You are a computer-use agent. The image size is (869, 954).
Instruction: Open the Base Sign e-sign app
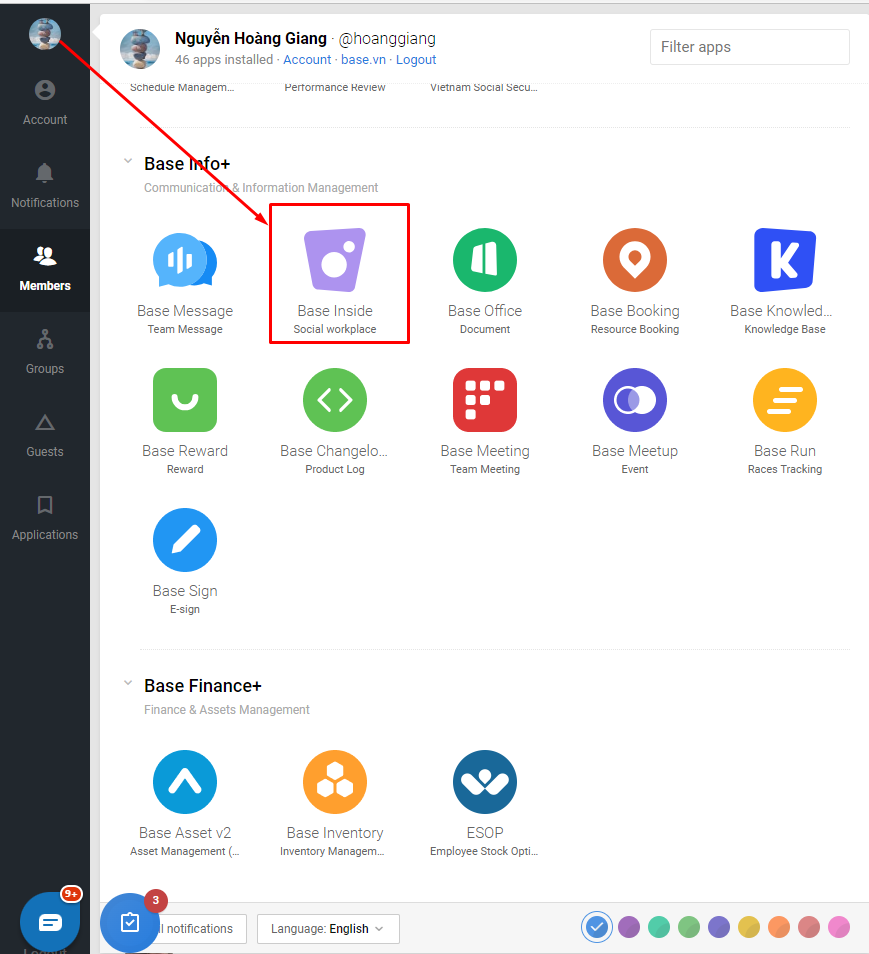coord(185,562)
